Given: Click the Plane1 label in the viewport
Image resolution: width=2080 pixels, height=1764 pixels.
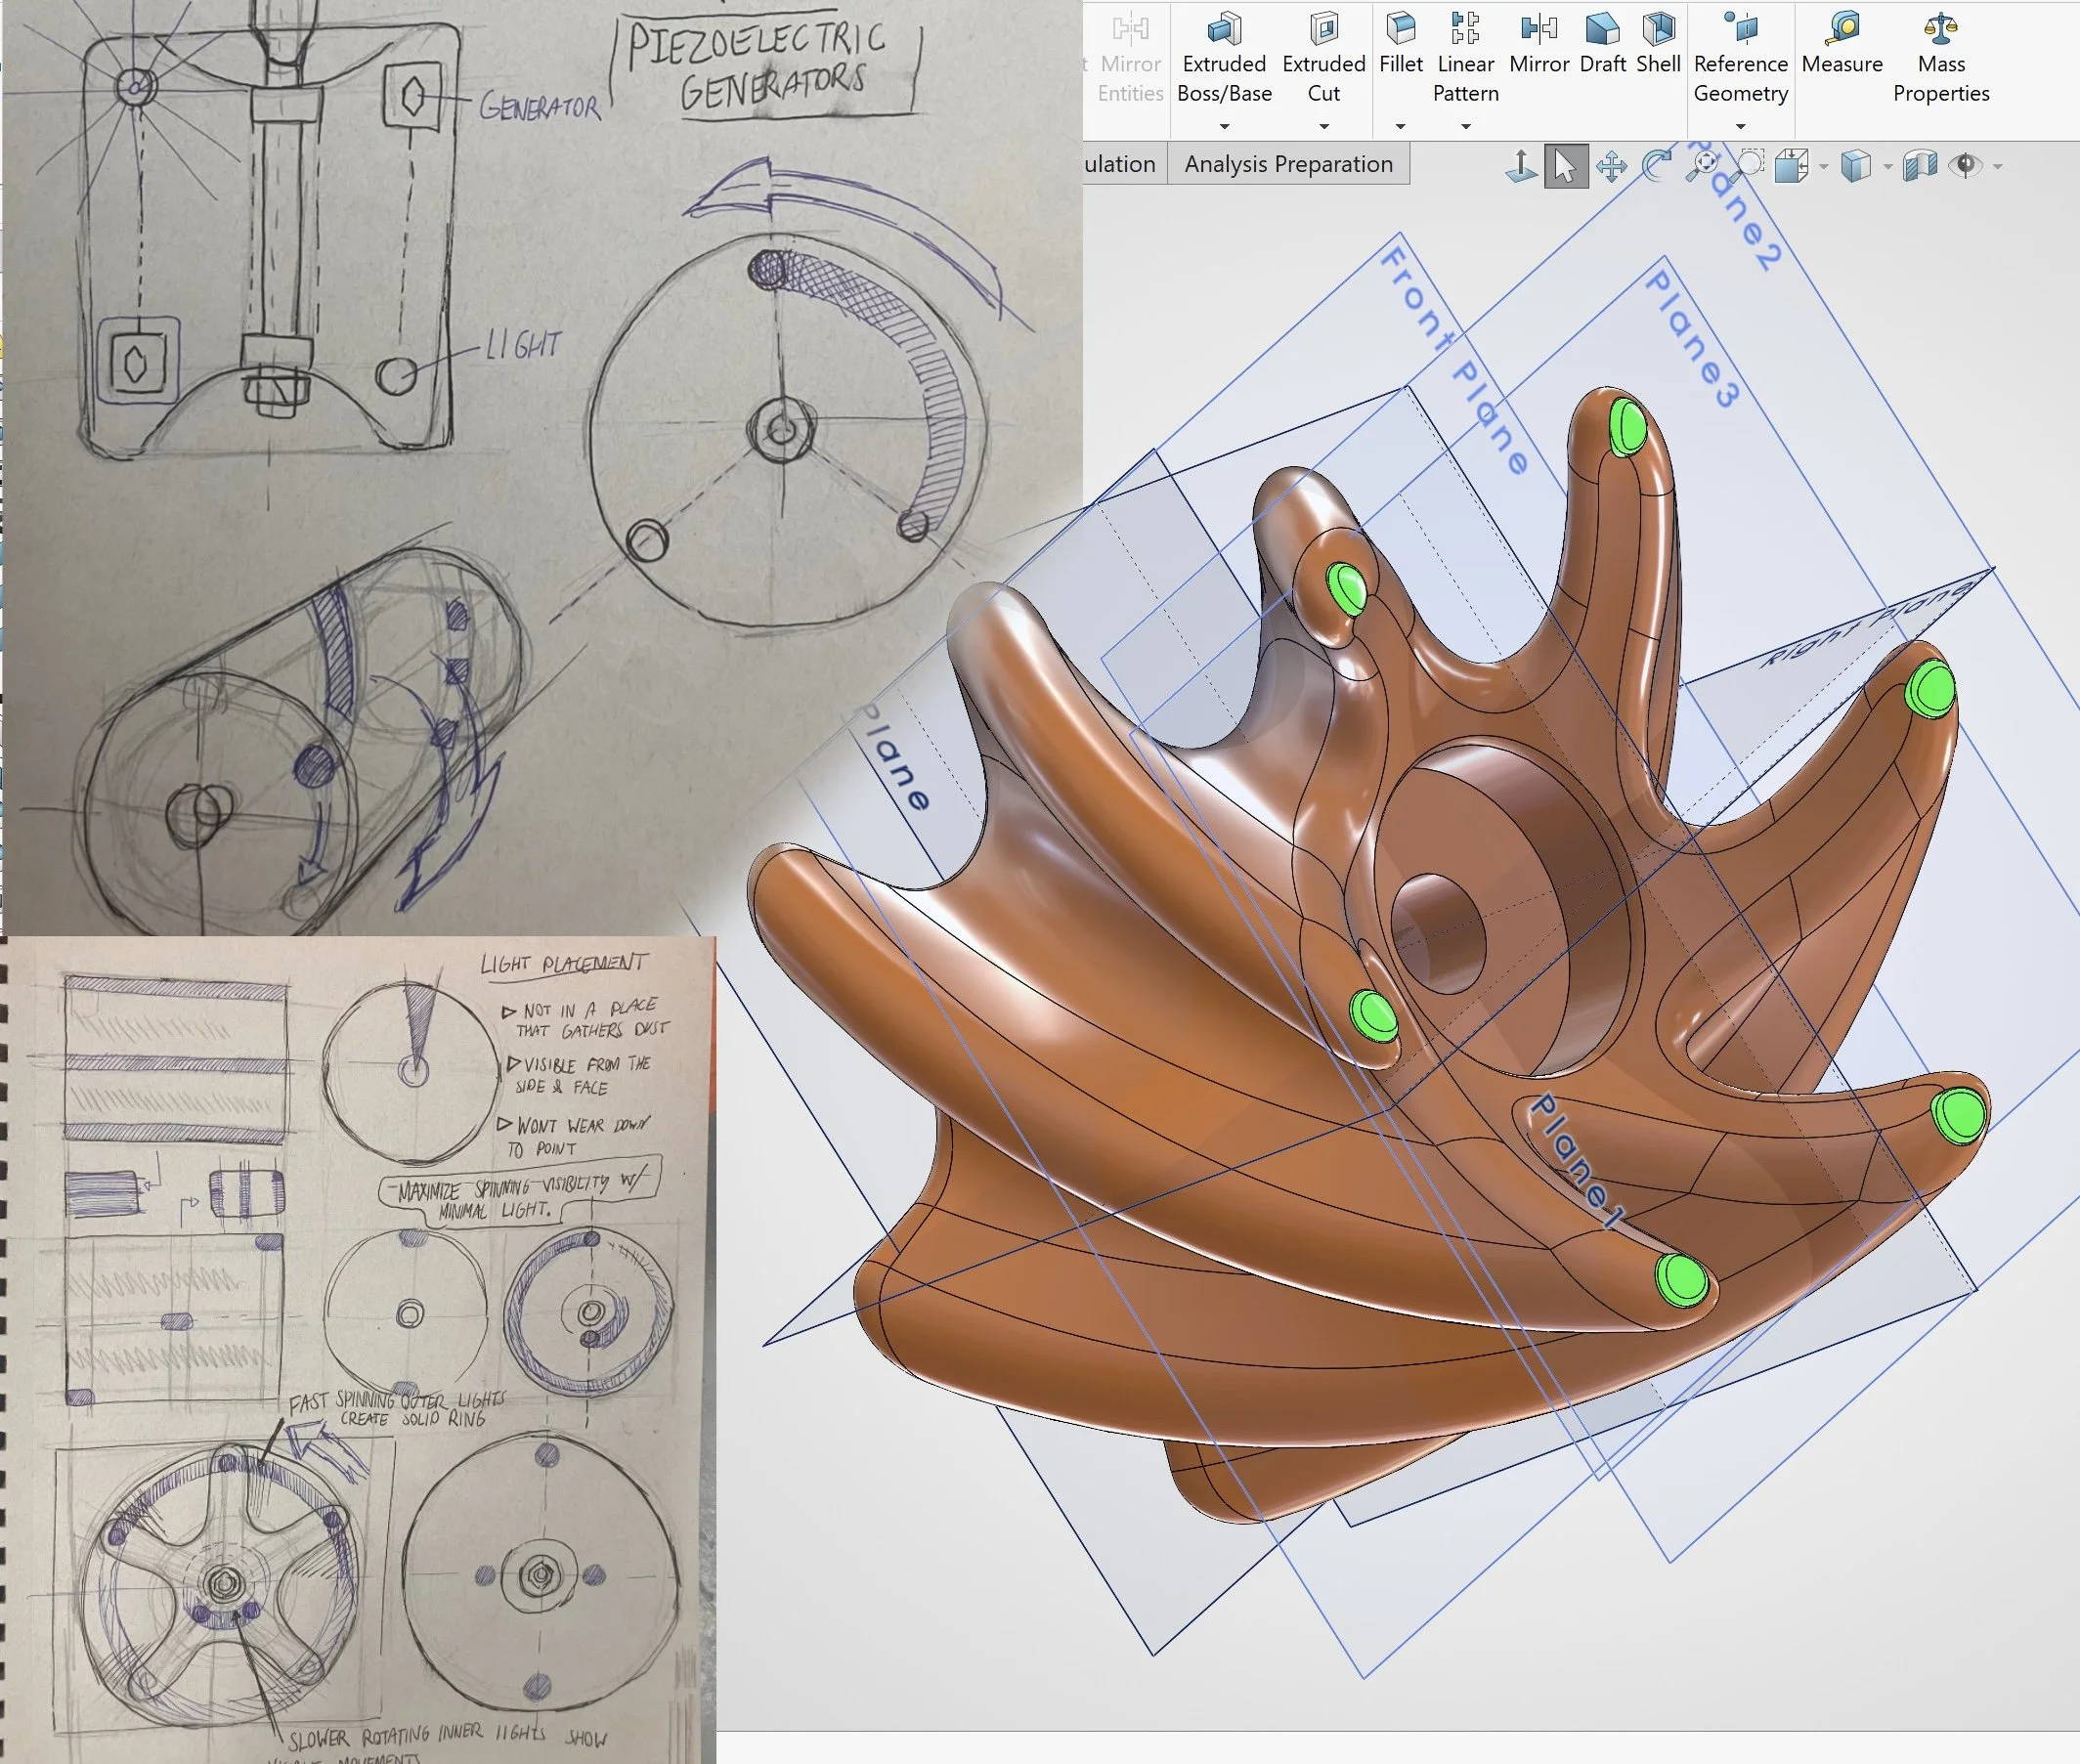Looking at the screenshot, I should tap(1576, 1160).
